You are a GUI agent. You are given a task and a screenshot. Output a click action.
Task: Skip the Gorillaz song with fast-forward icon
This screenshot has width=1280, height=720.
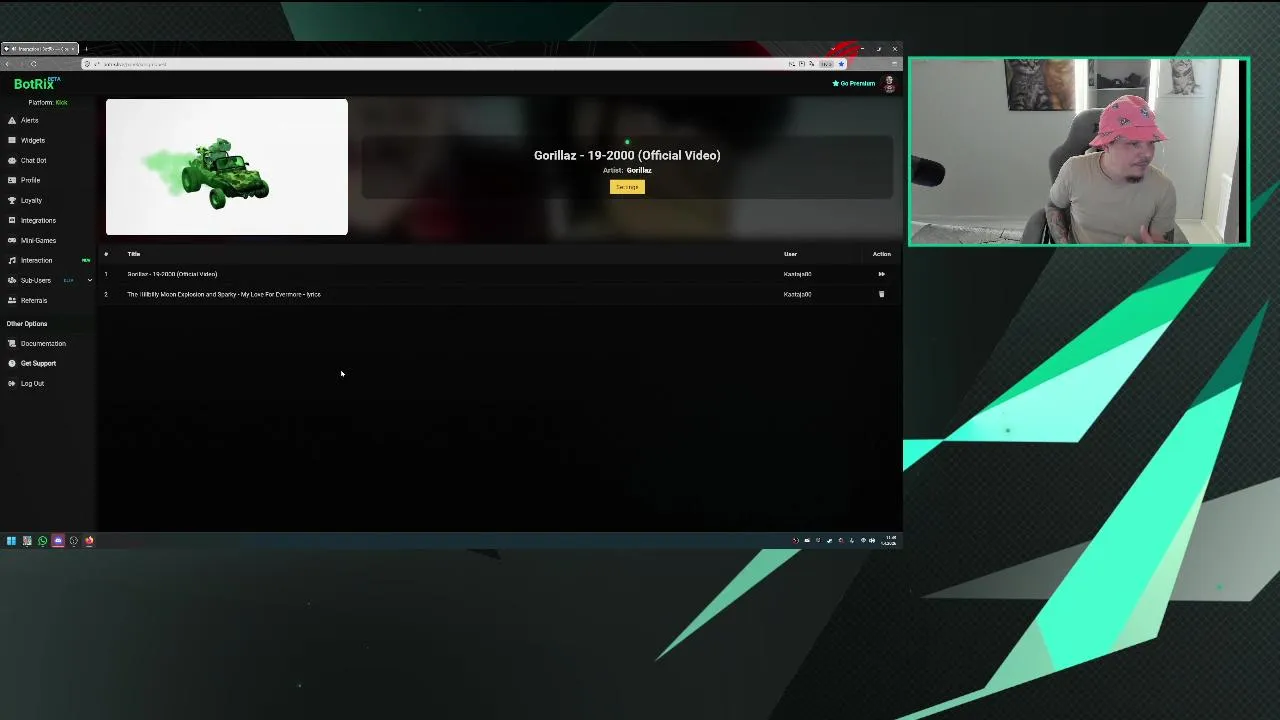(x=881, y=274)
